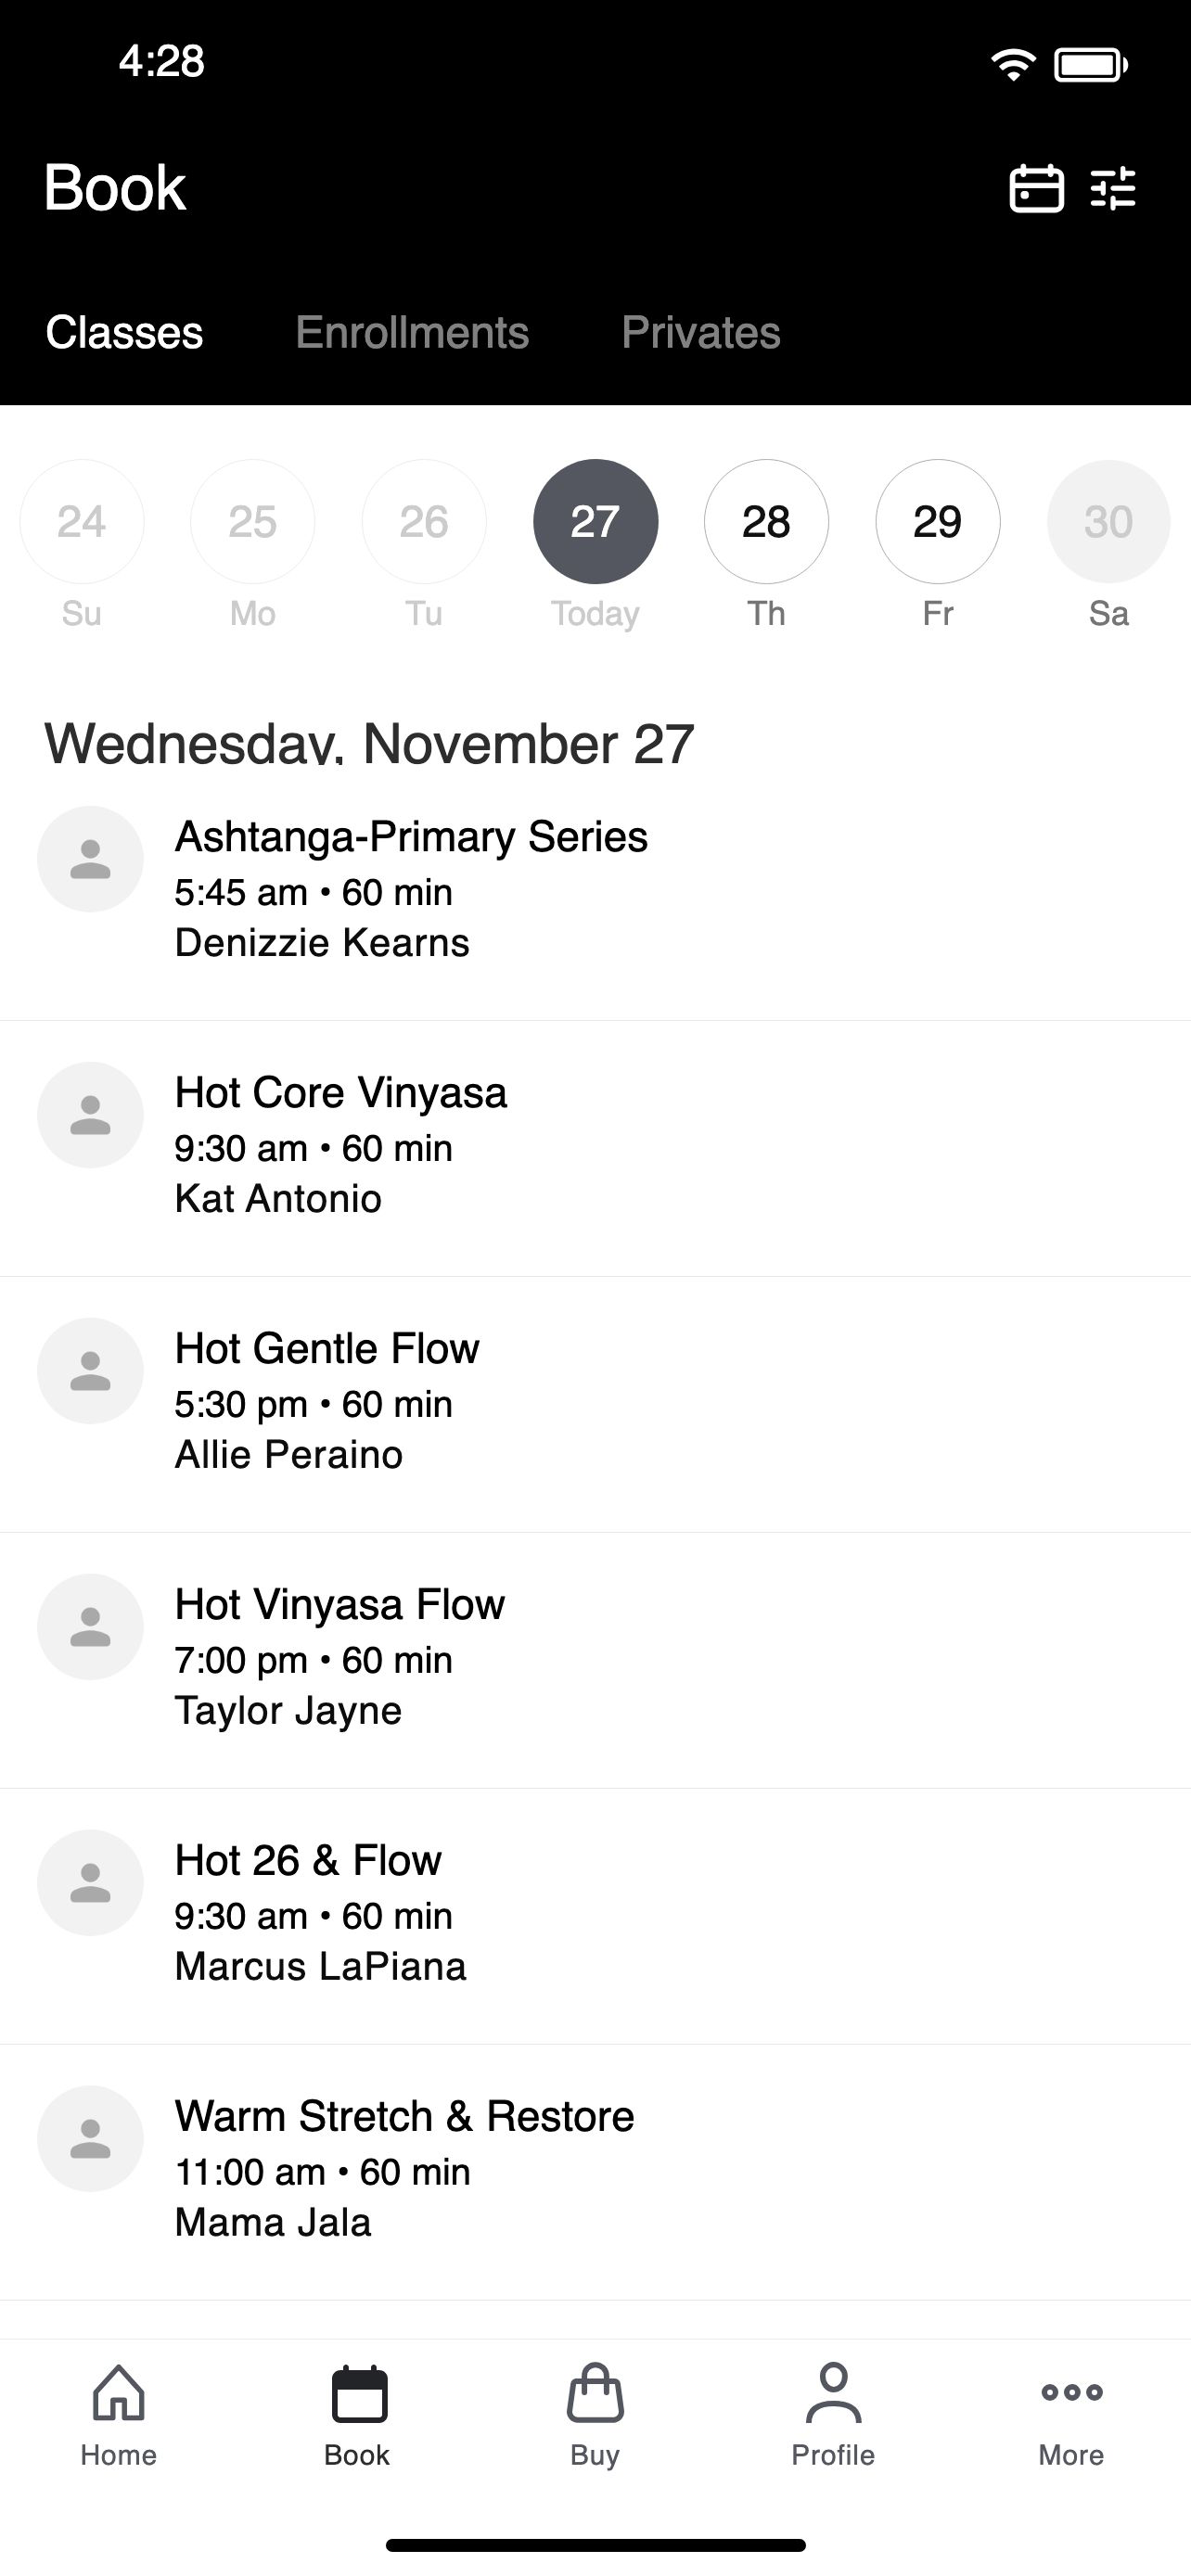Go to Home in bottom navigation
Image resolution: width=1191 pixels, height=2576 pixels.
pos(119,2416)
